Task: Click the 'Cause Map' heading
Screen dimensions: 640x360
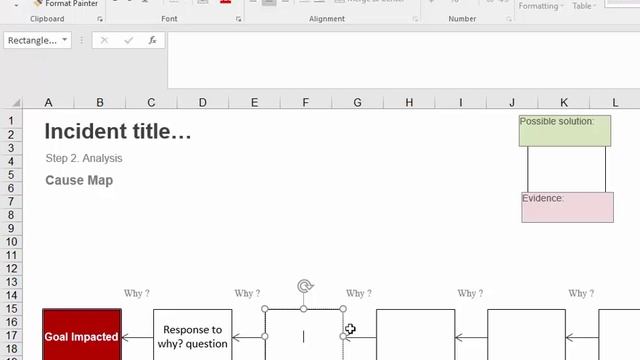Action: coord(79,180)
